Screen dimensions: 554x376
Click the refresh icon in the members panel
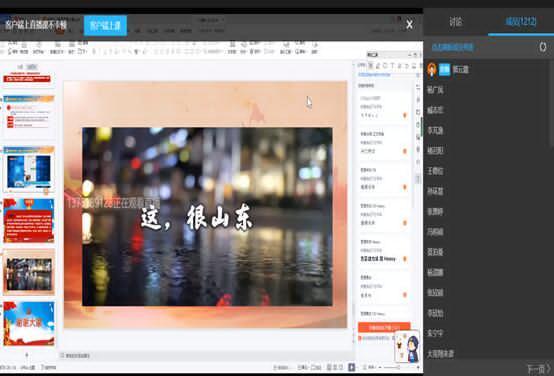click(543, 47)
